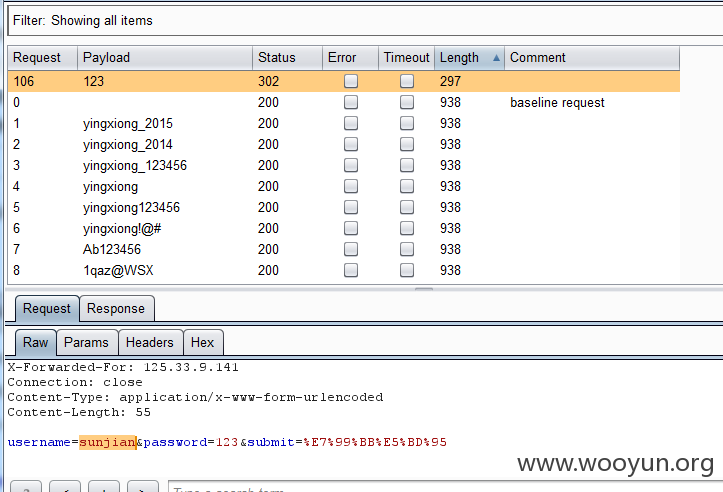This screenshot has height=492, width=723.
Task: Click the 302 status cell
Action: point(268,81)
